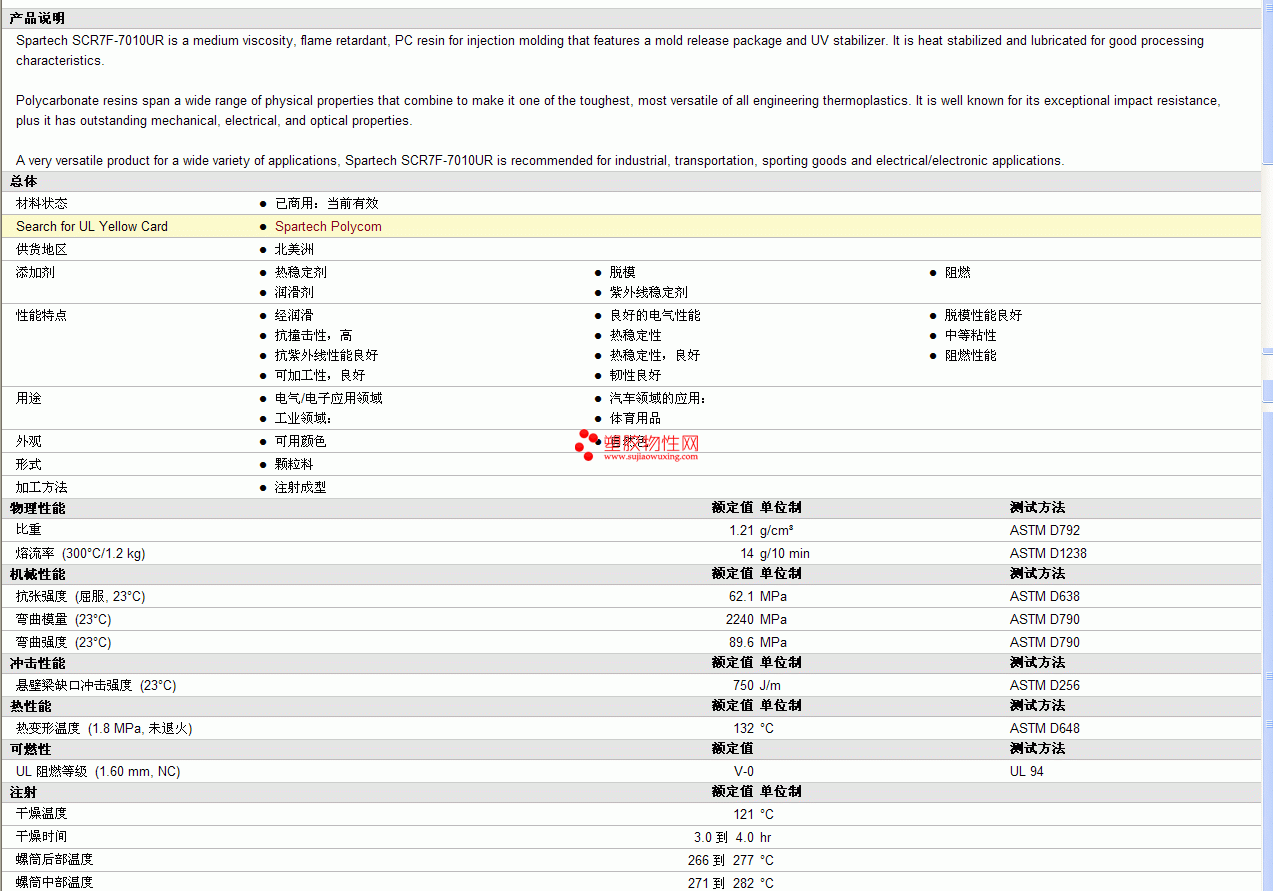Click the 脱模性能良好 feature entry
The image size is (1273, 891).
click(x=984, y=315)
